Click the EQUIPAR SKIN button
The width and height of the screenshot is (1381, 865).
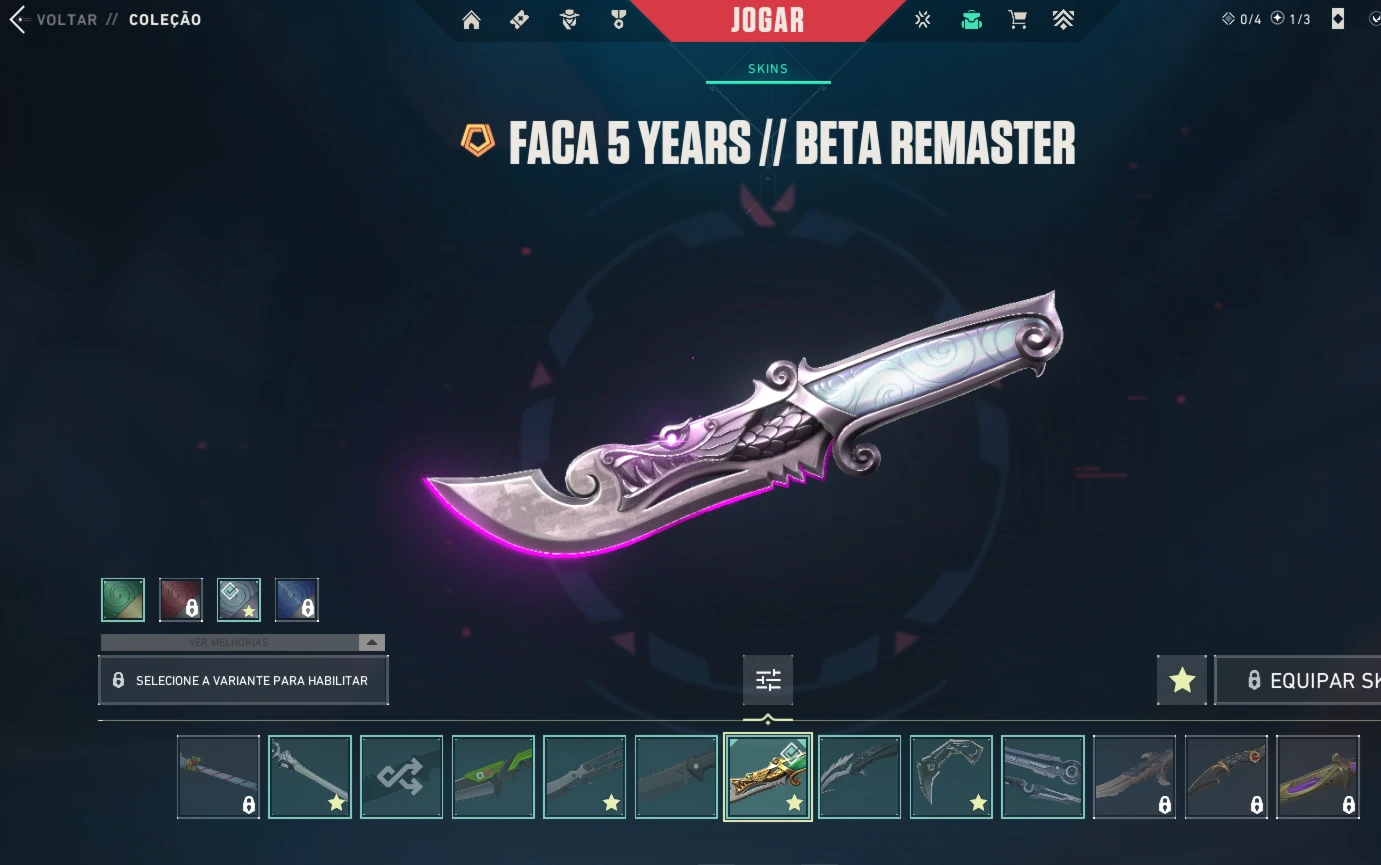tap(1298, 681)
